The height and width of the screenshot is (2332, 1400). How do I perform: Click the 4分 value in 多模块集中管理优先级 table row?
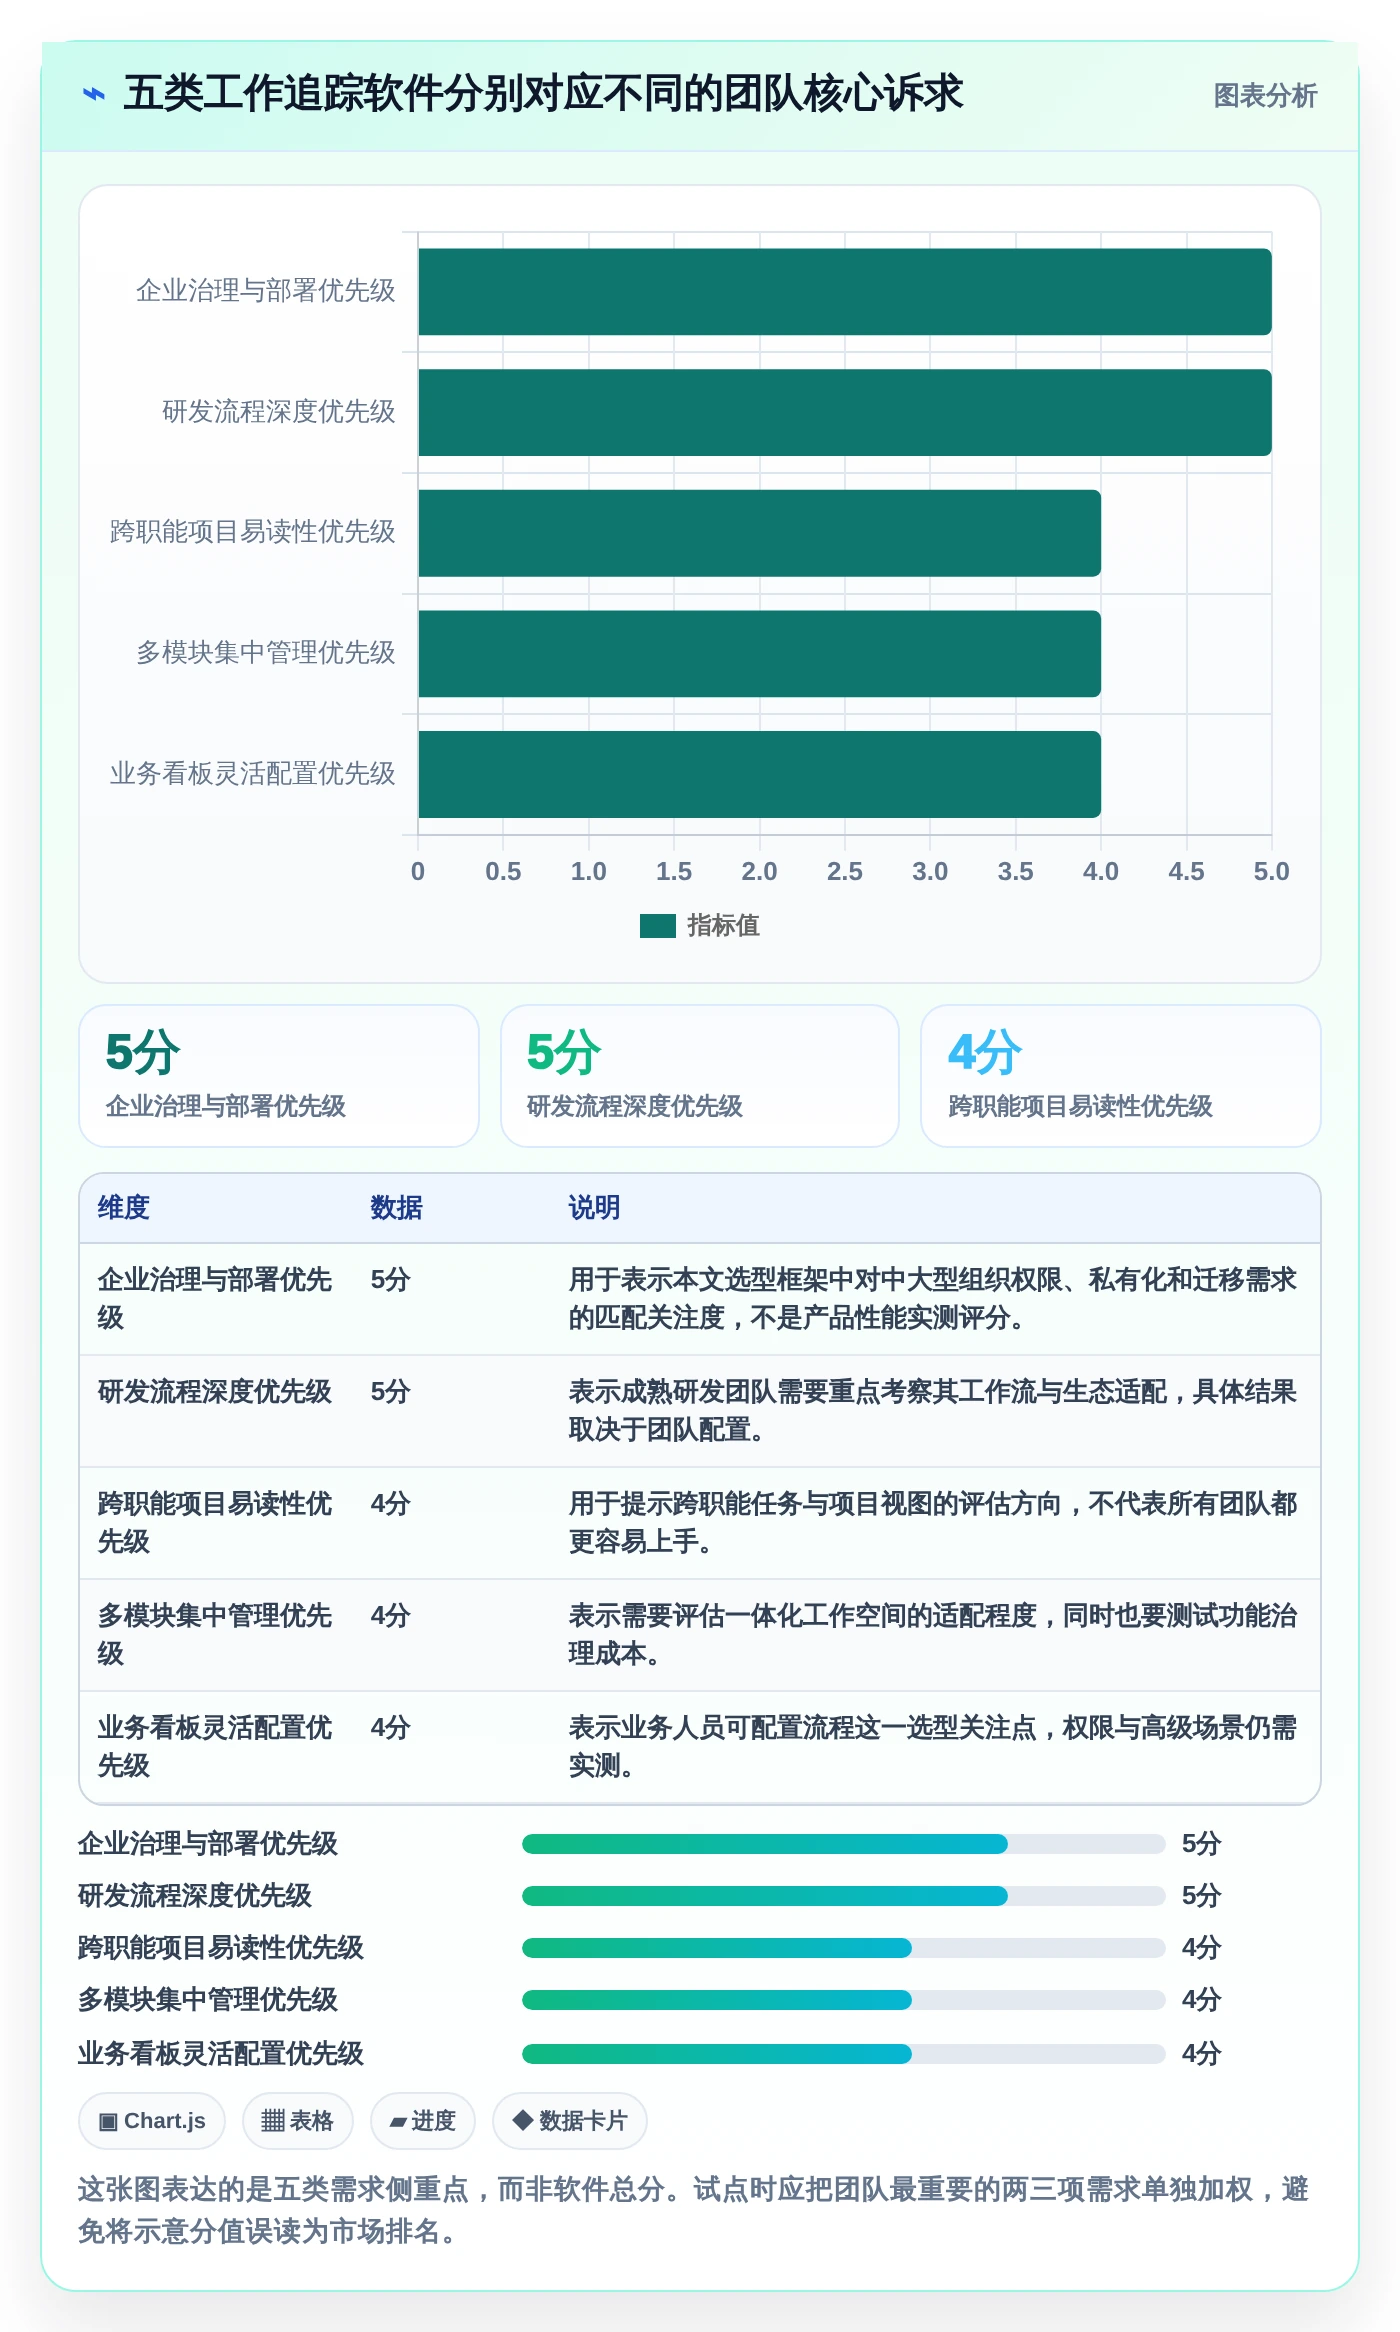click(391, 1616)
